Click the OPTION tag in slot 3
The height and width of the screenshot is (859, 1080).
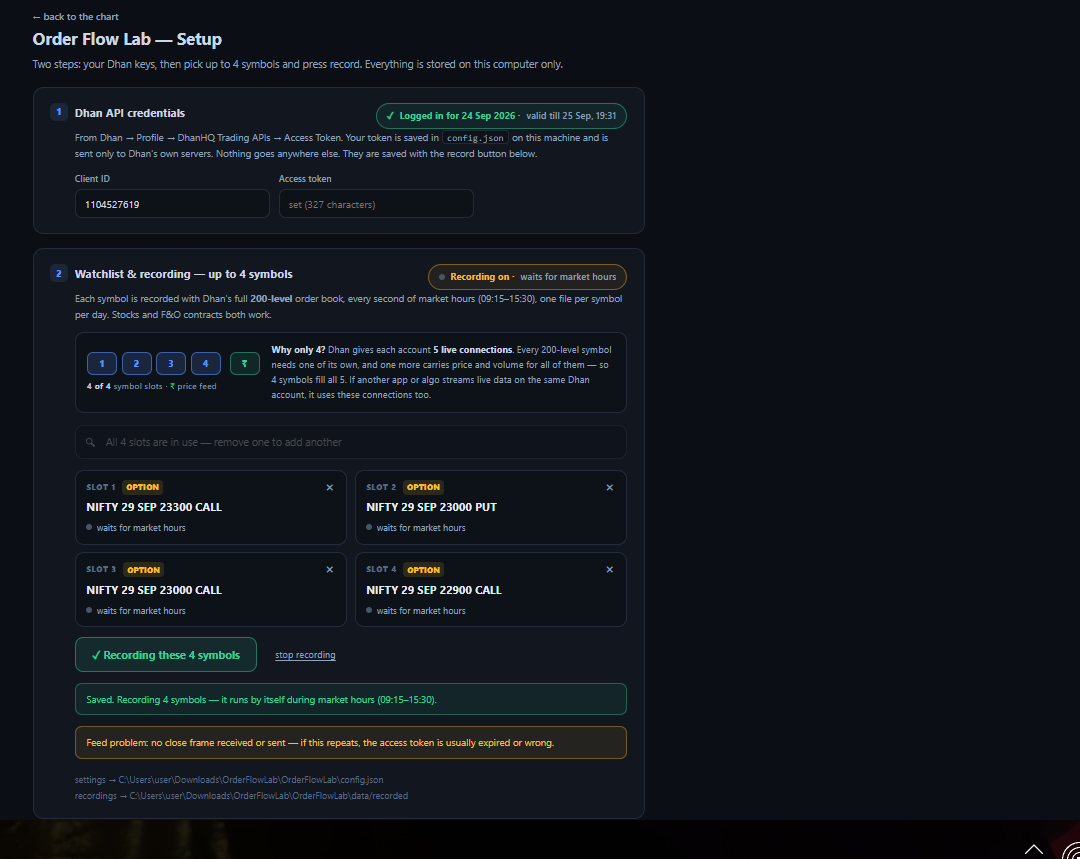(143, 570)
